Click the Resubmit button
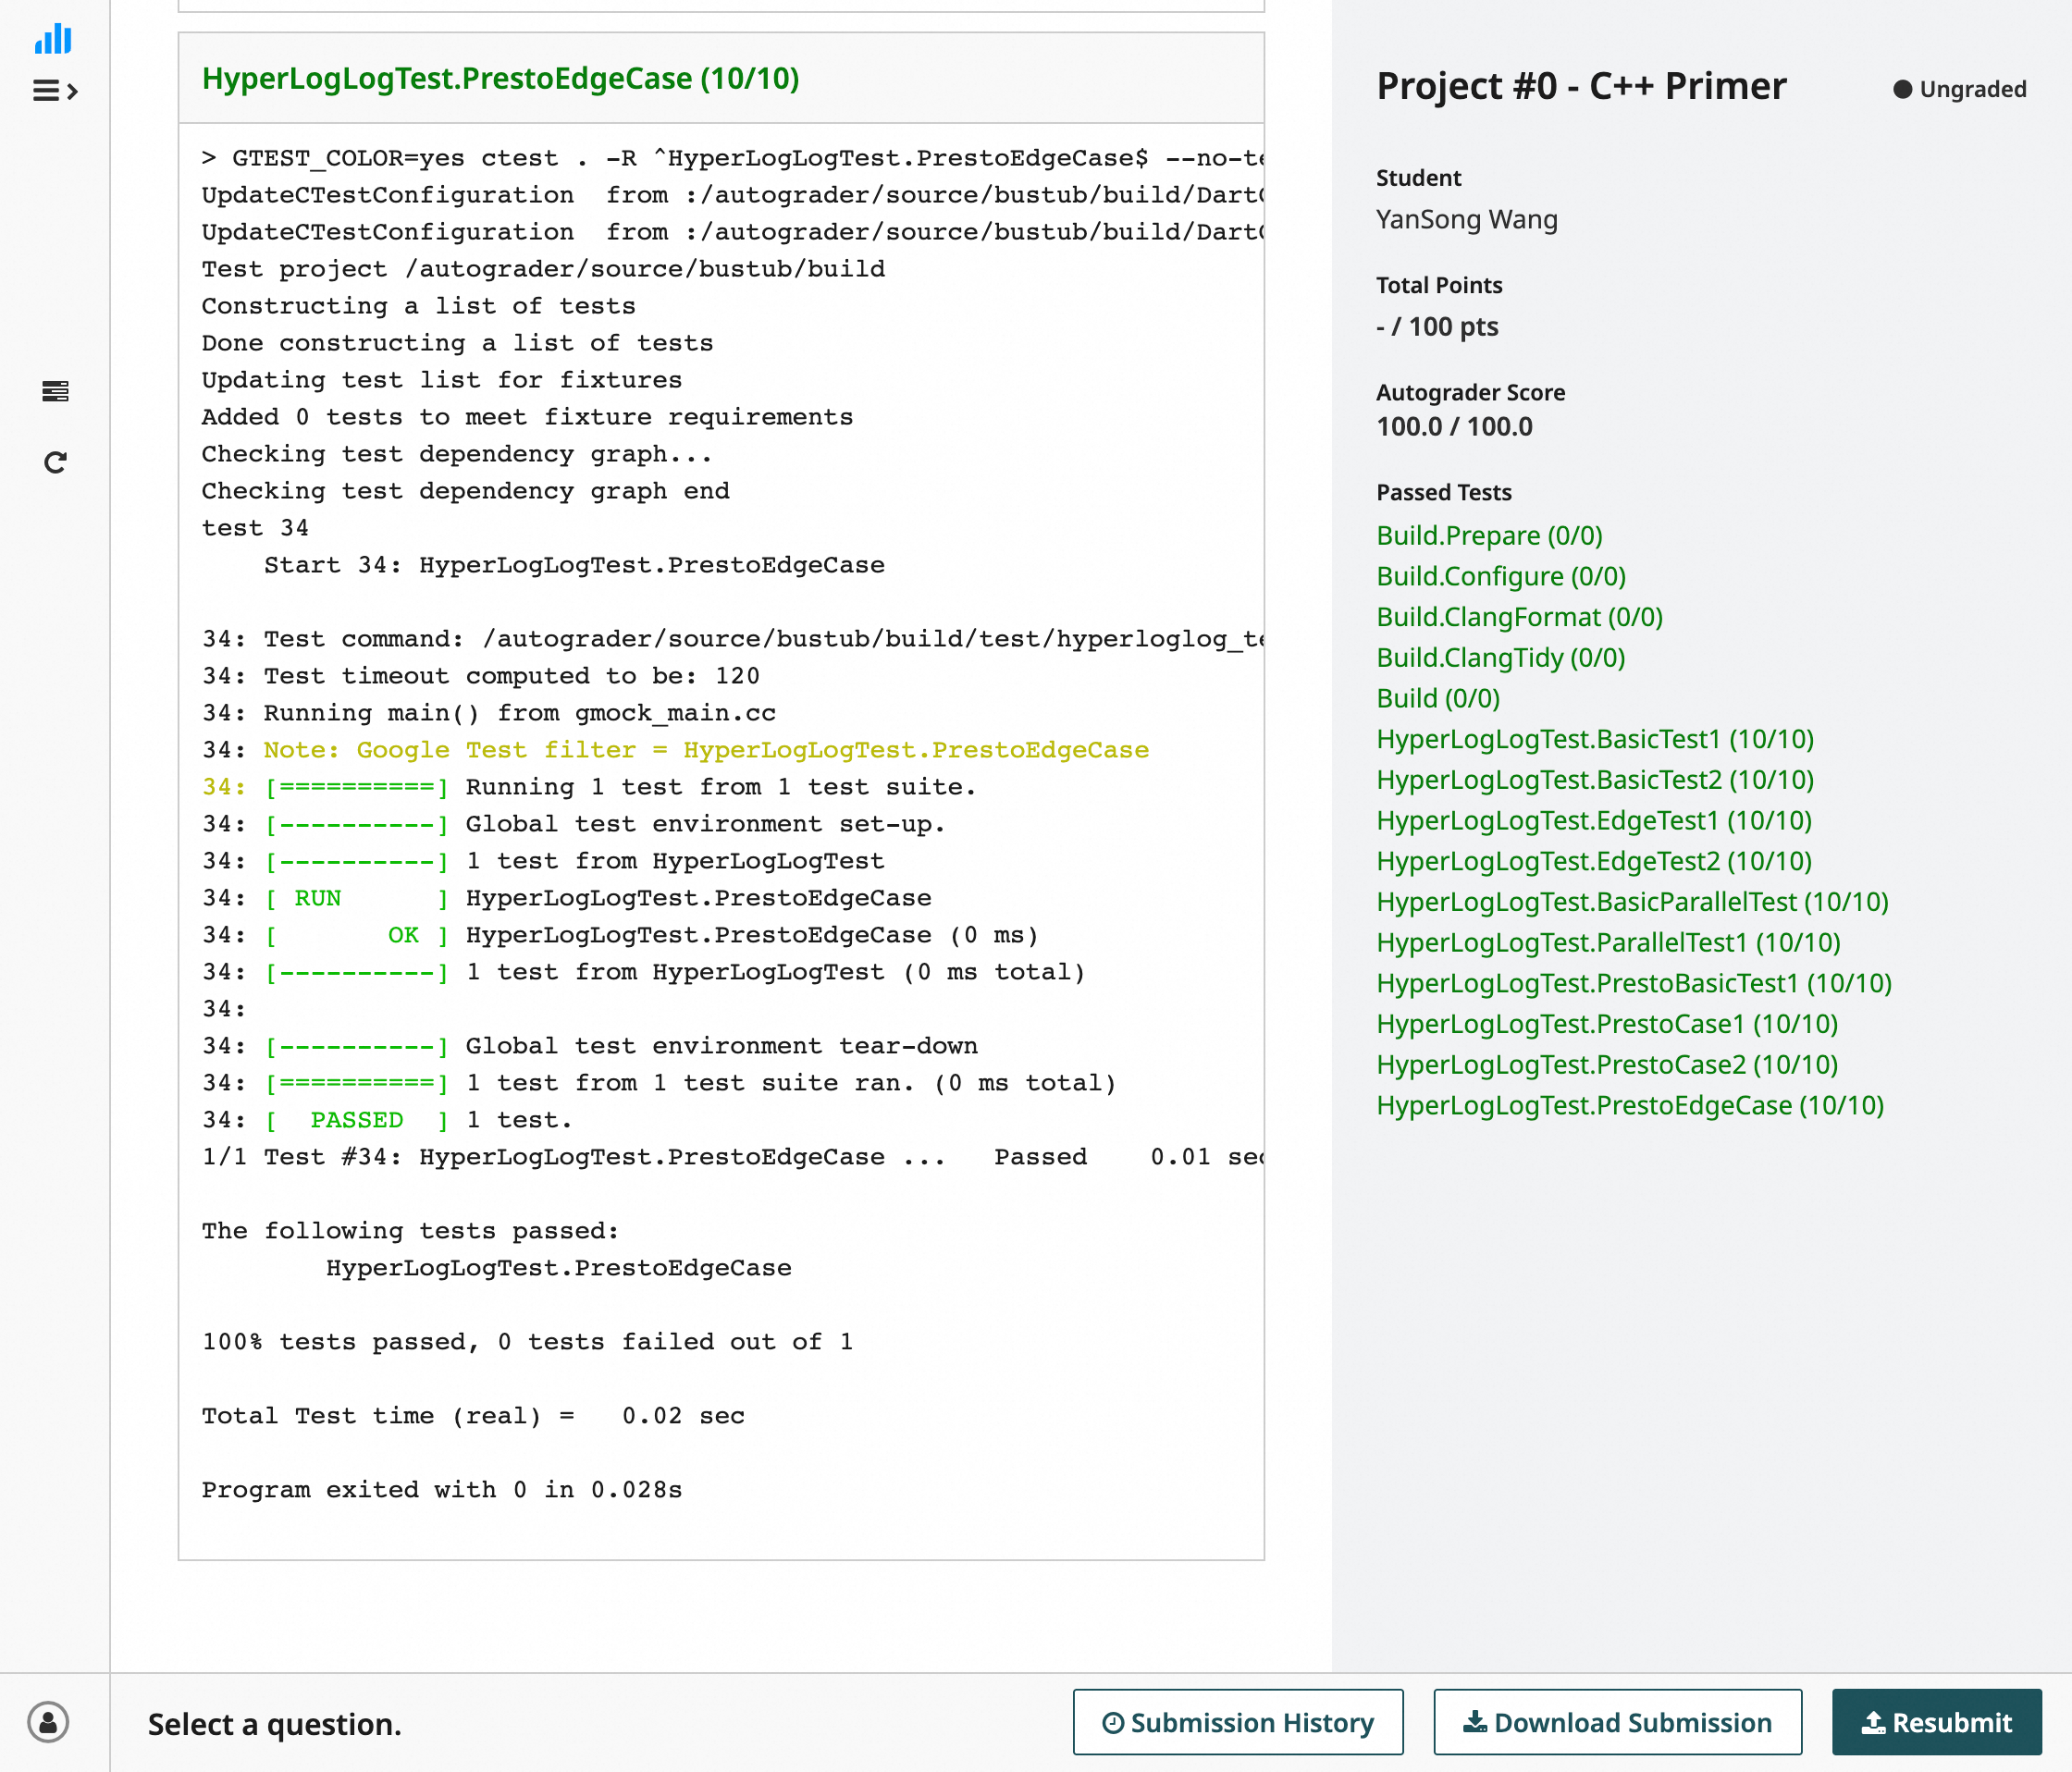The image size is (2072, 1772). 1936,1722
